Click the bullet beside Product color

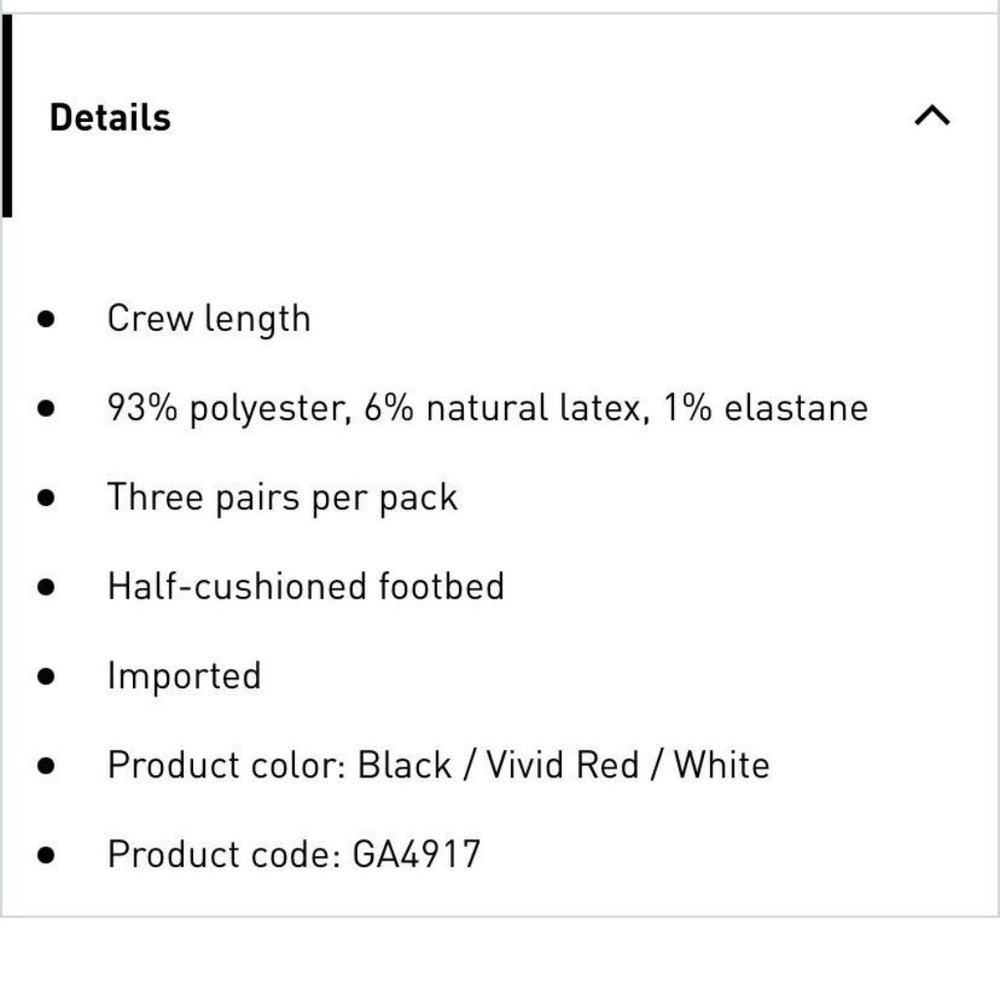point(45,765)
